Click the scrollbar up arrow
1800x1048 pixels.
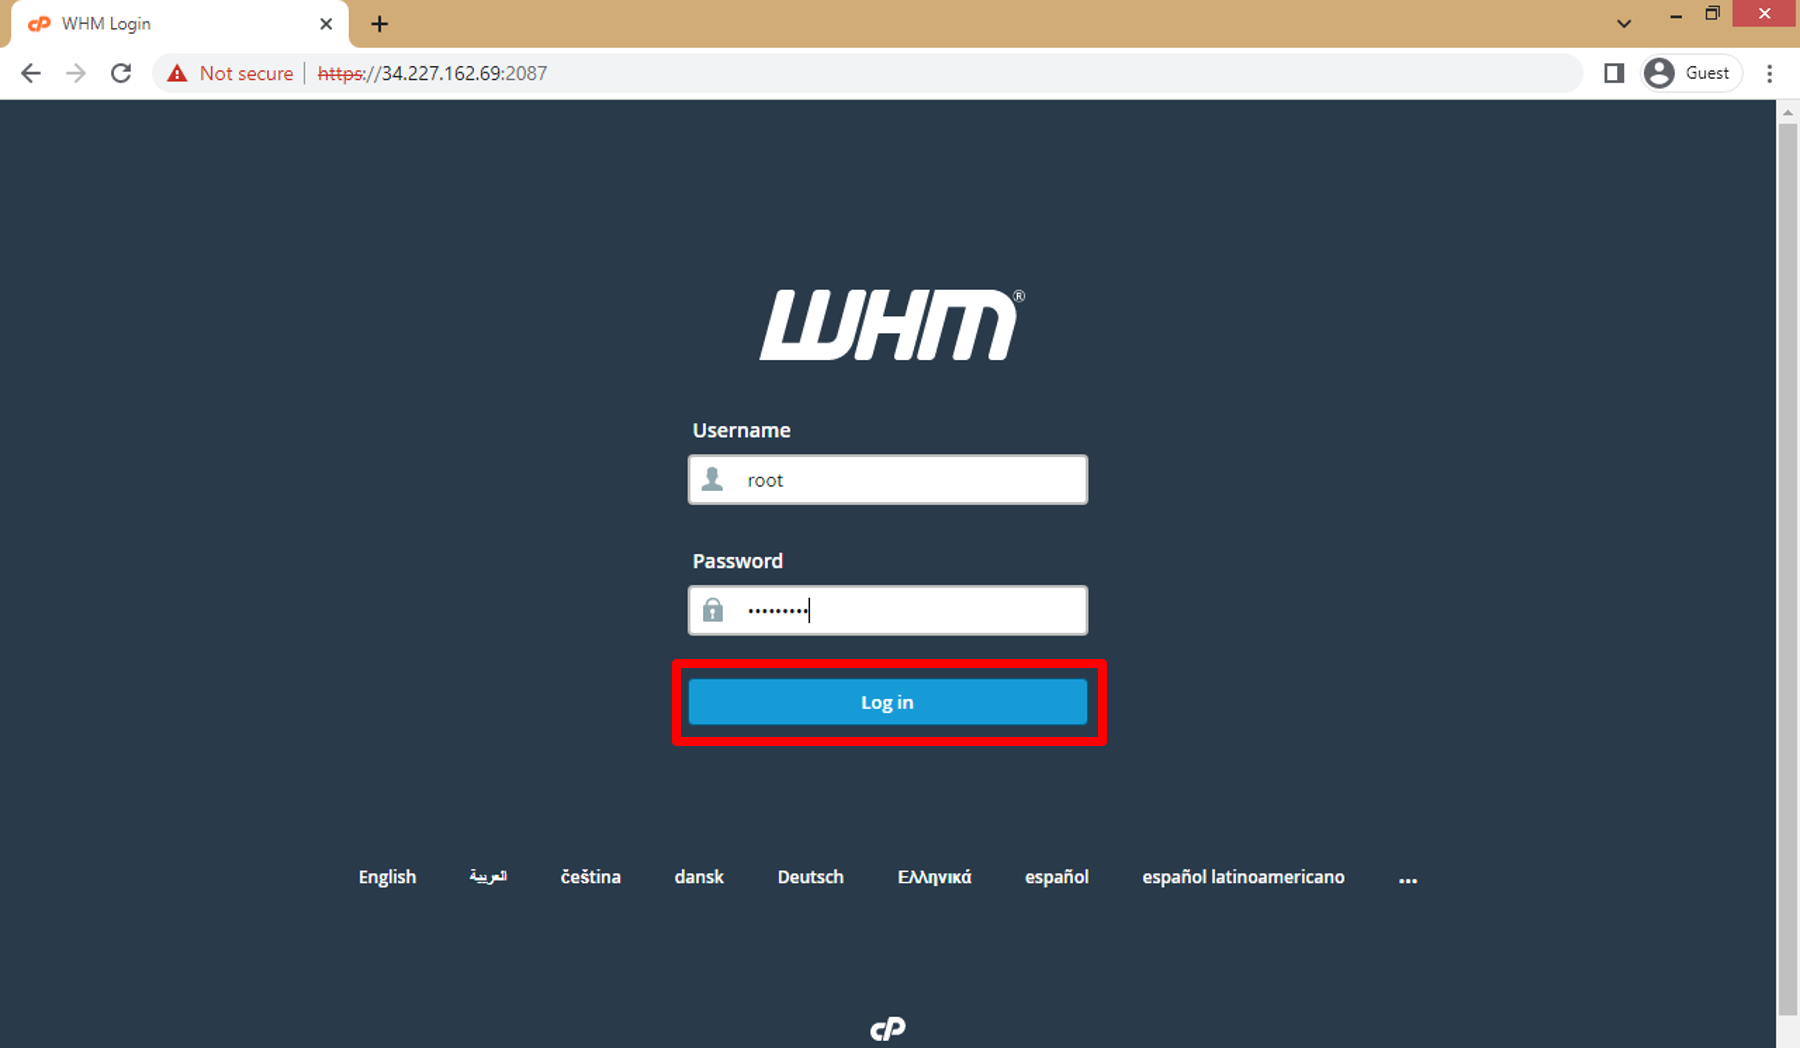point(1788,112)
